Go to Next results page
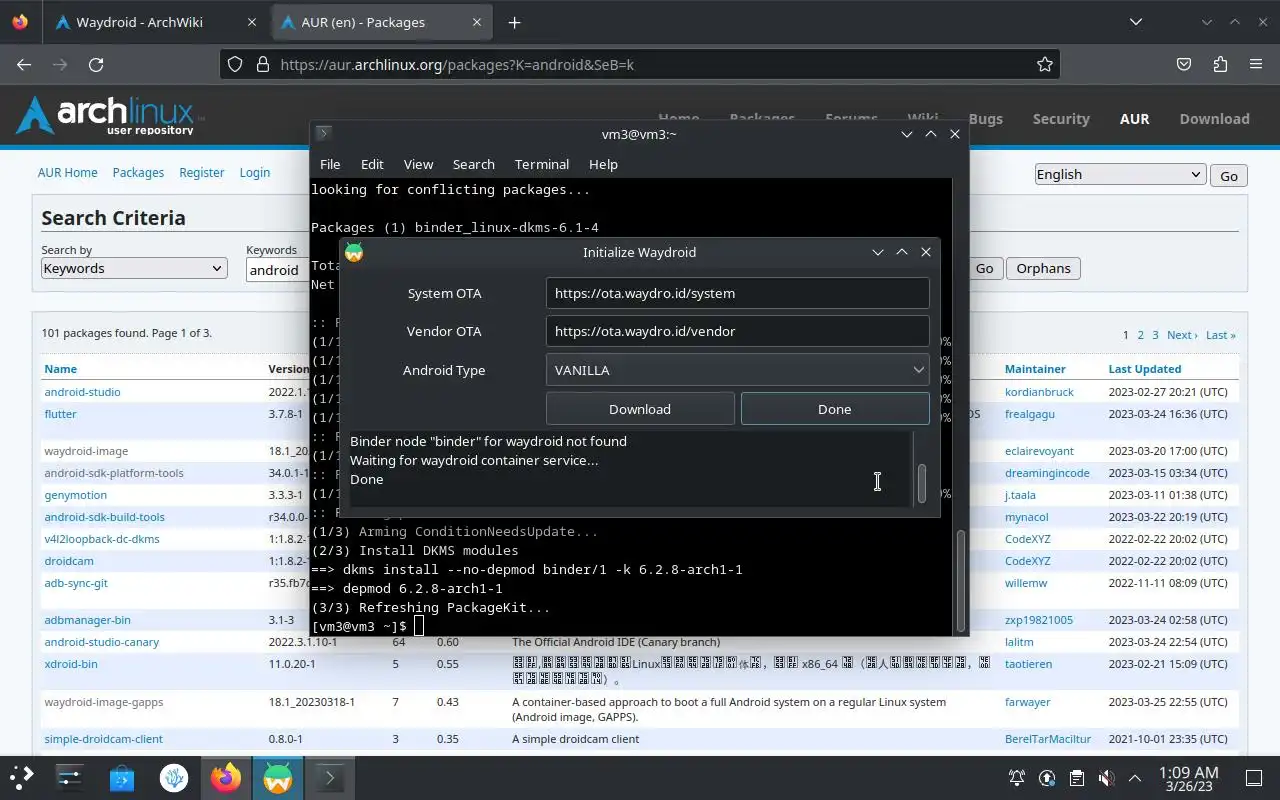 pos(1181,335)
